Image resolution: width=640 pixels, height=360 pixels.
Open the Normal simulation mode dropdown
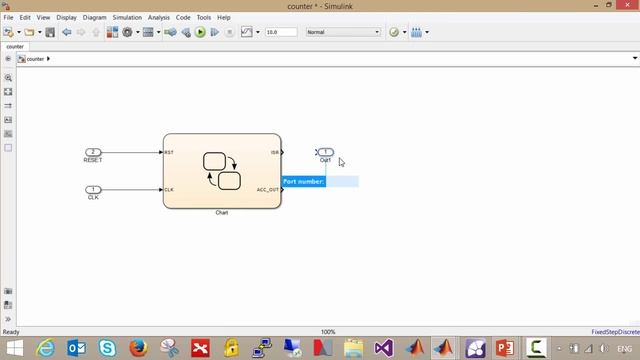pos(343,32)
